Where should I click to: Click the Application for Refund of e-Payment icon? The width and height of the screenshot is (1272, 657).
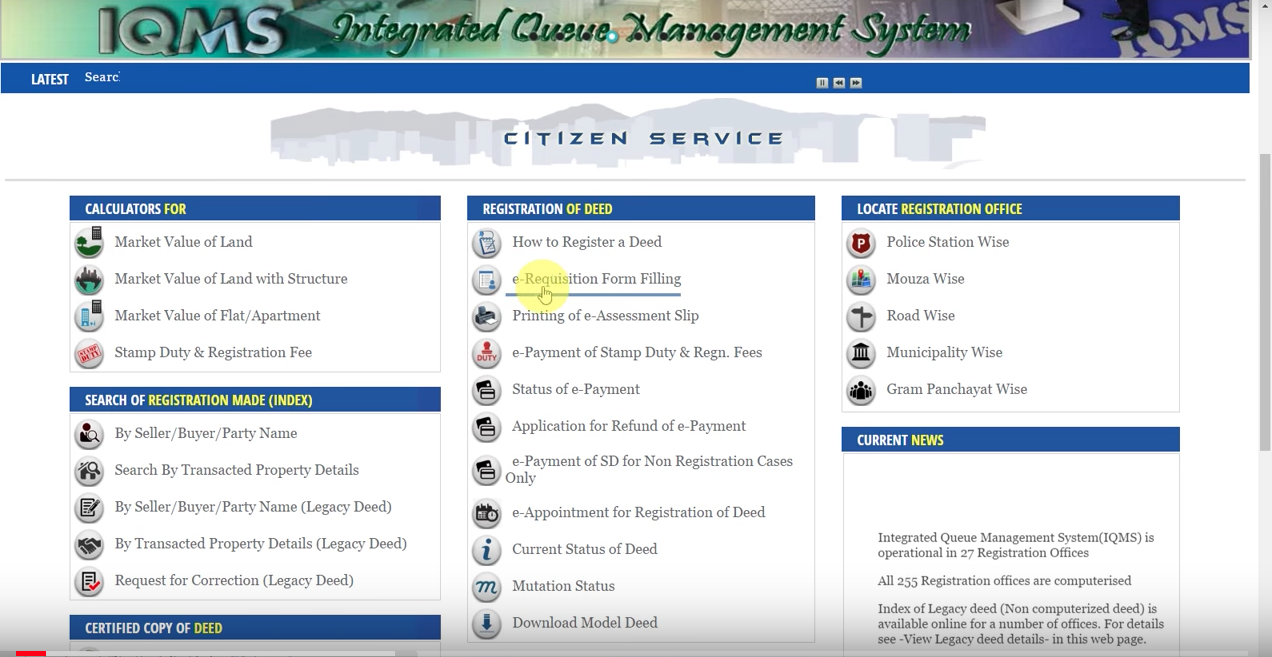pos(487,428)
